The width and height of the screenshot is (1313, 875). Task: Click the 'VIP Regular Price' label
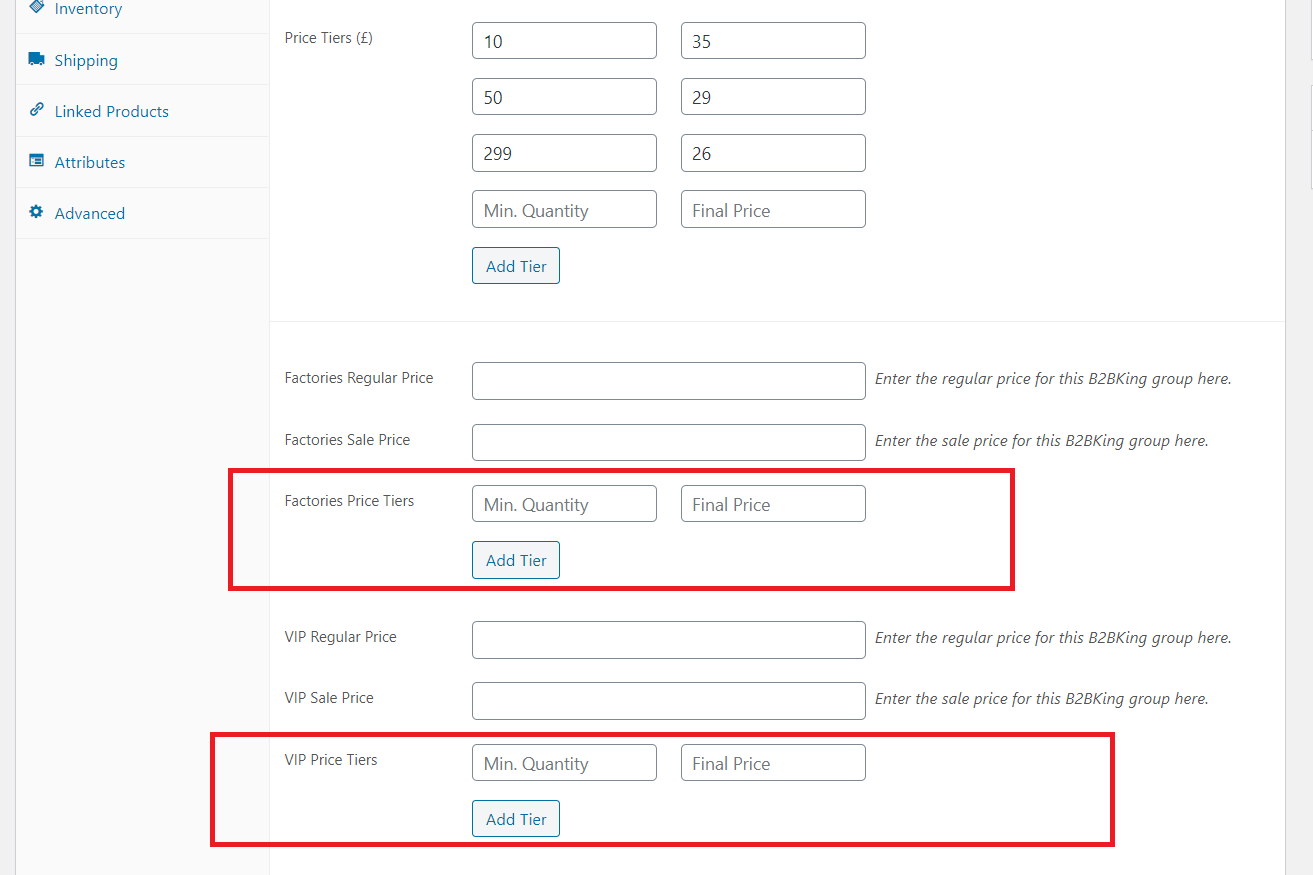(341, 637)
